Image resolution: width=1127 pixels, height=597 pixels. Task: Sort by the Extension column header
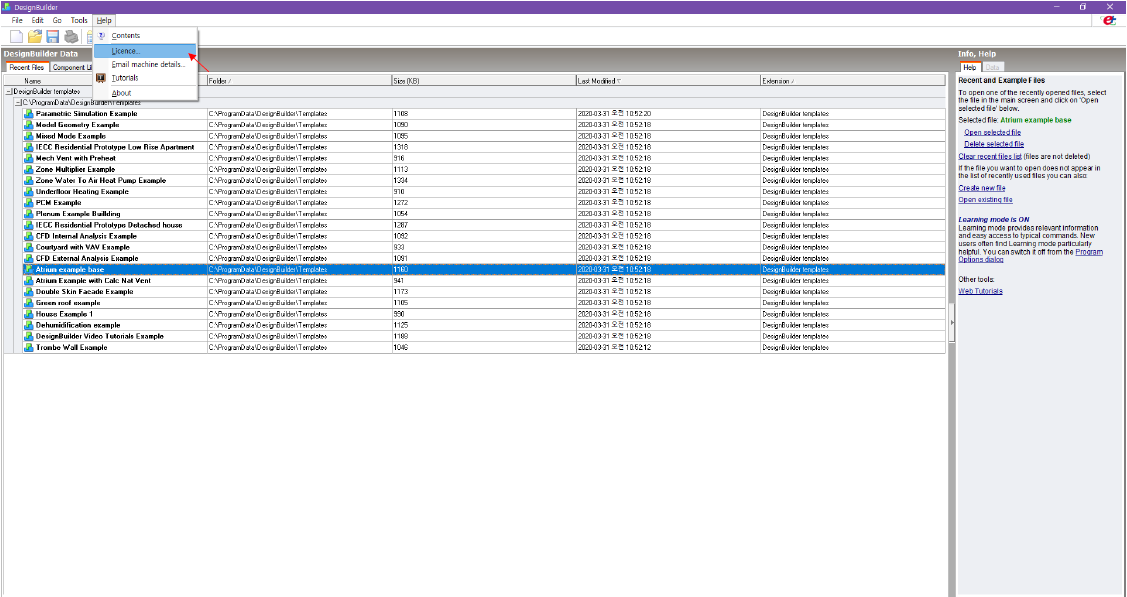click(x=853, y=81)
